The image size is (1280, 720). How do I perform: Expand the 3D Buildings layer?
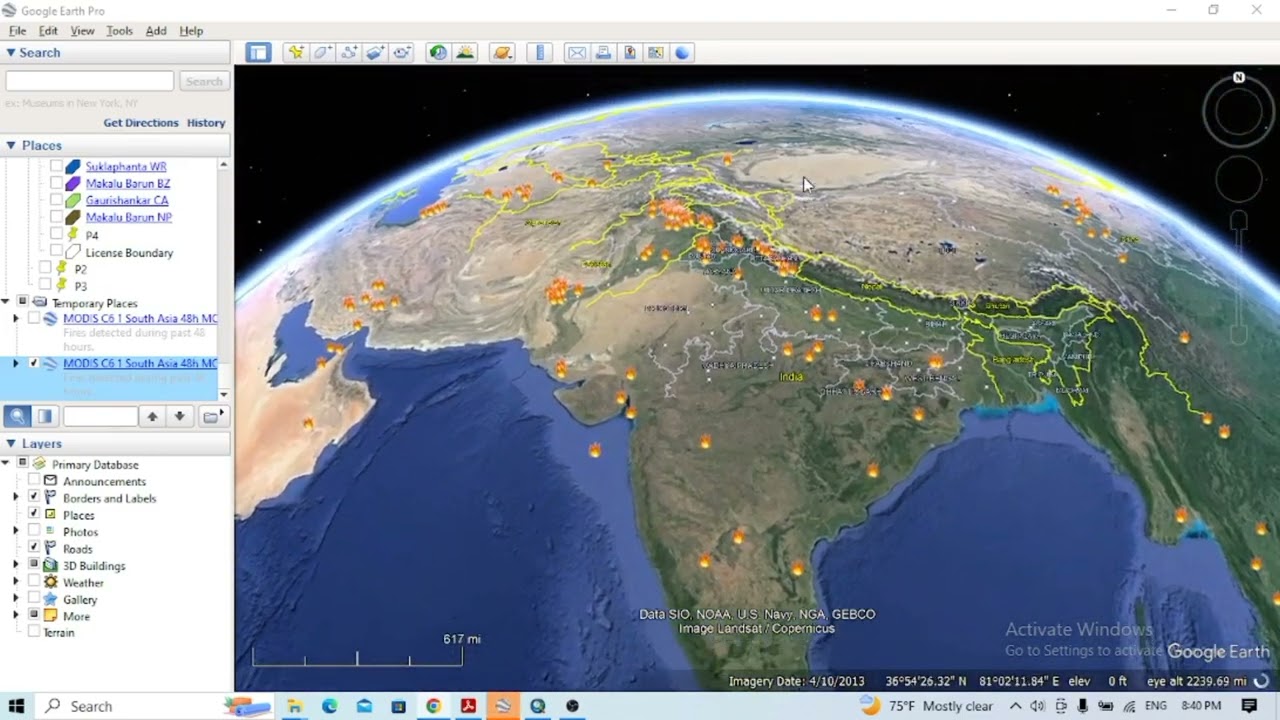click(16, 565)
